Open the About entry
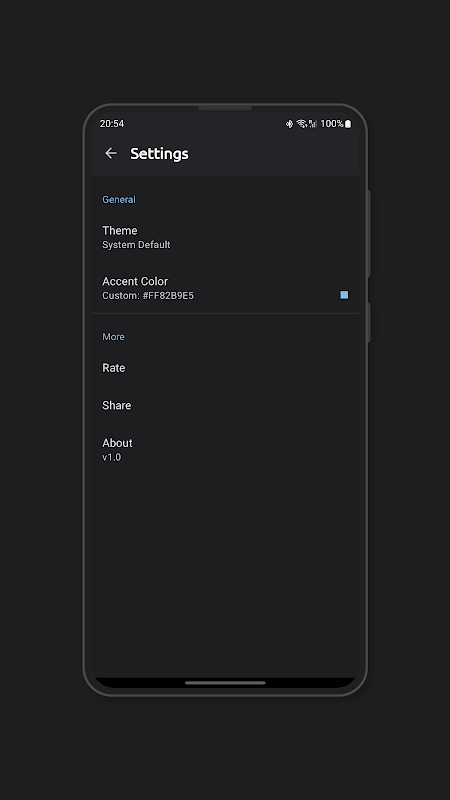The width and height of the screenshot is (450, 800). click(x=225, y=449)
